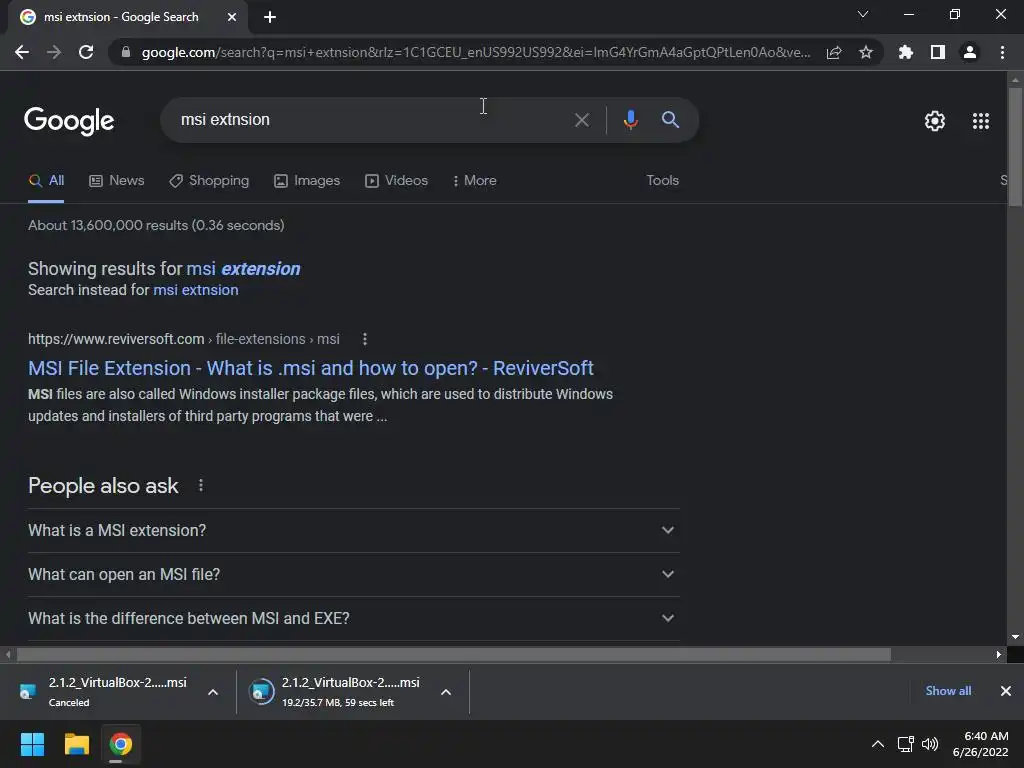1024x768 pixels.
Task: Open options for canceled VirtualBox download
Action: coord(213,692)
